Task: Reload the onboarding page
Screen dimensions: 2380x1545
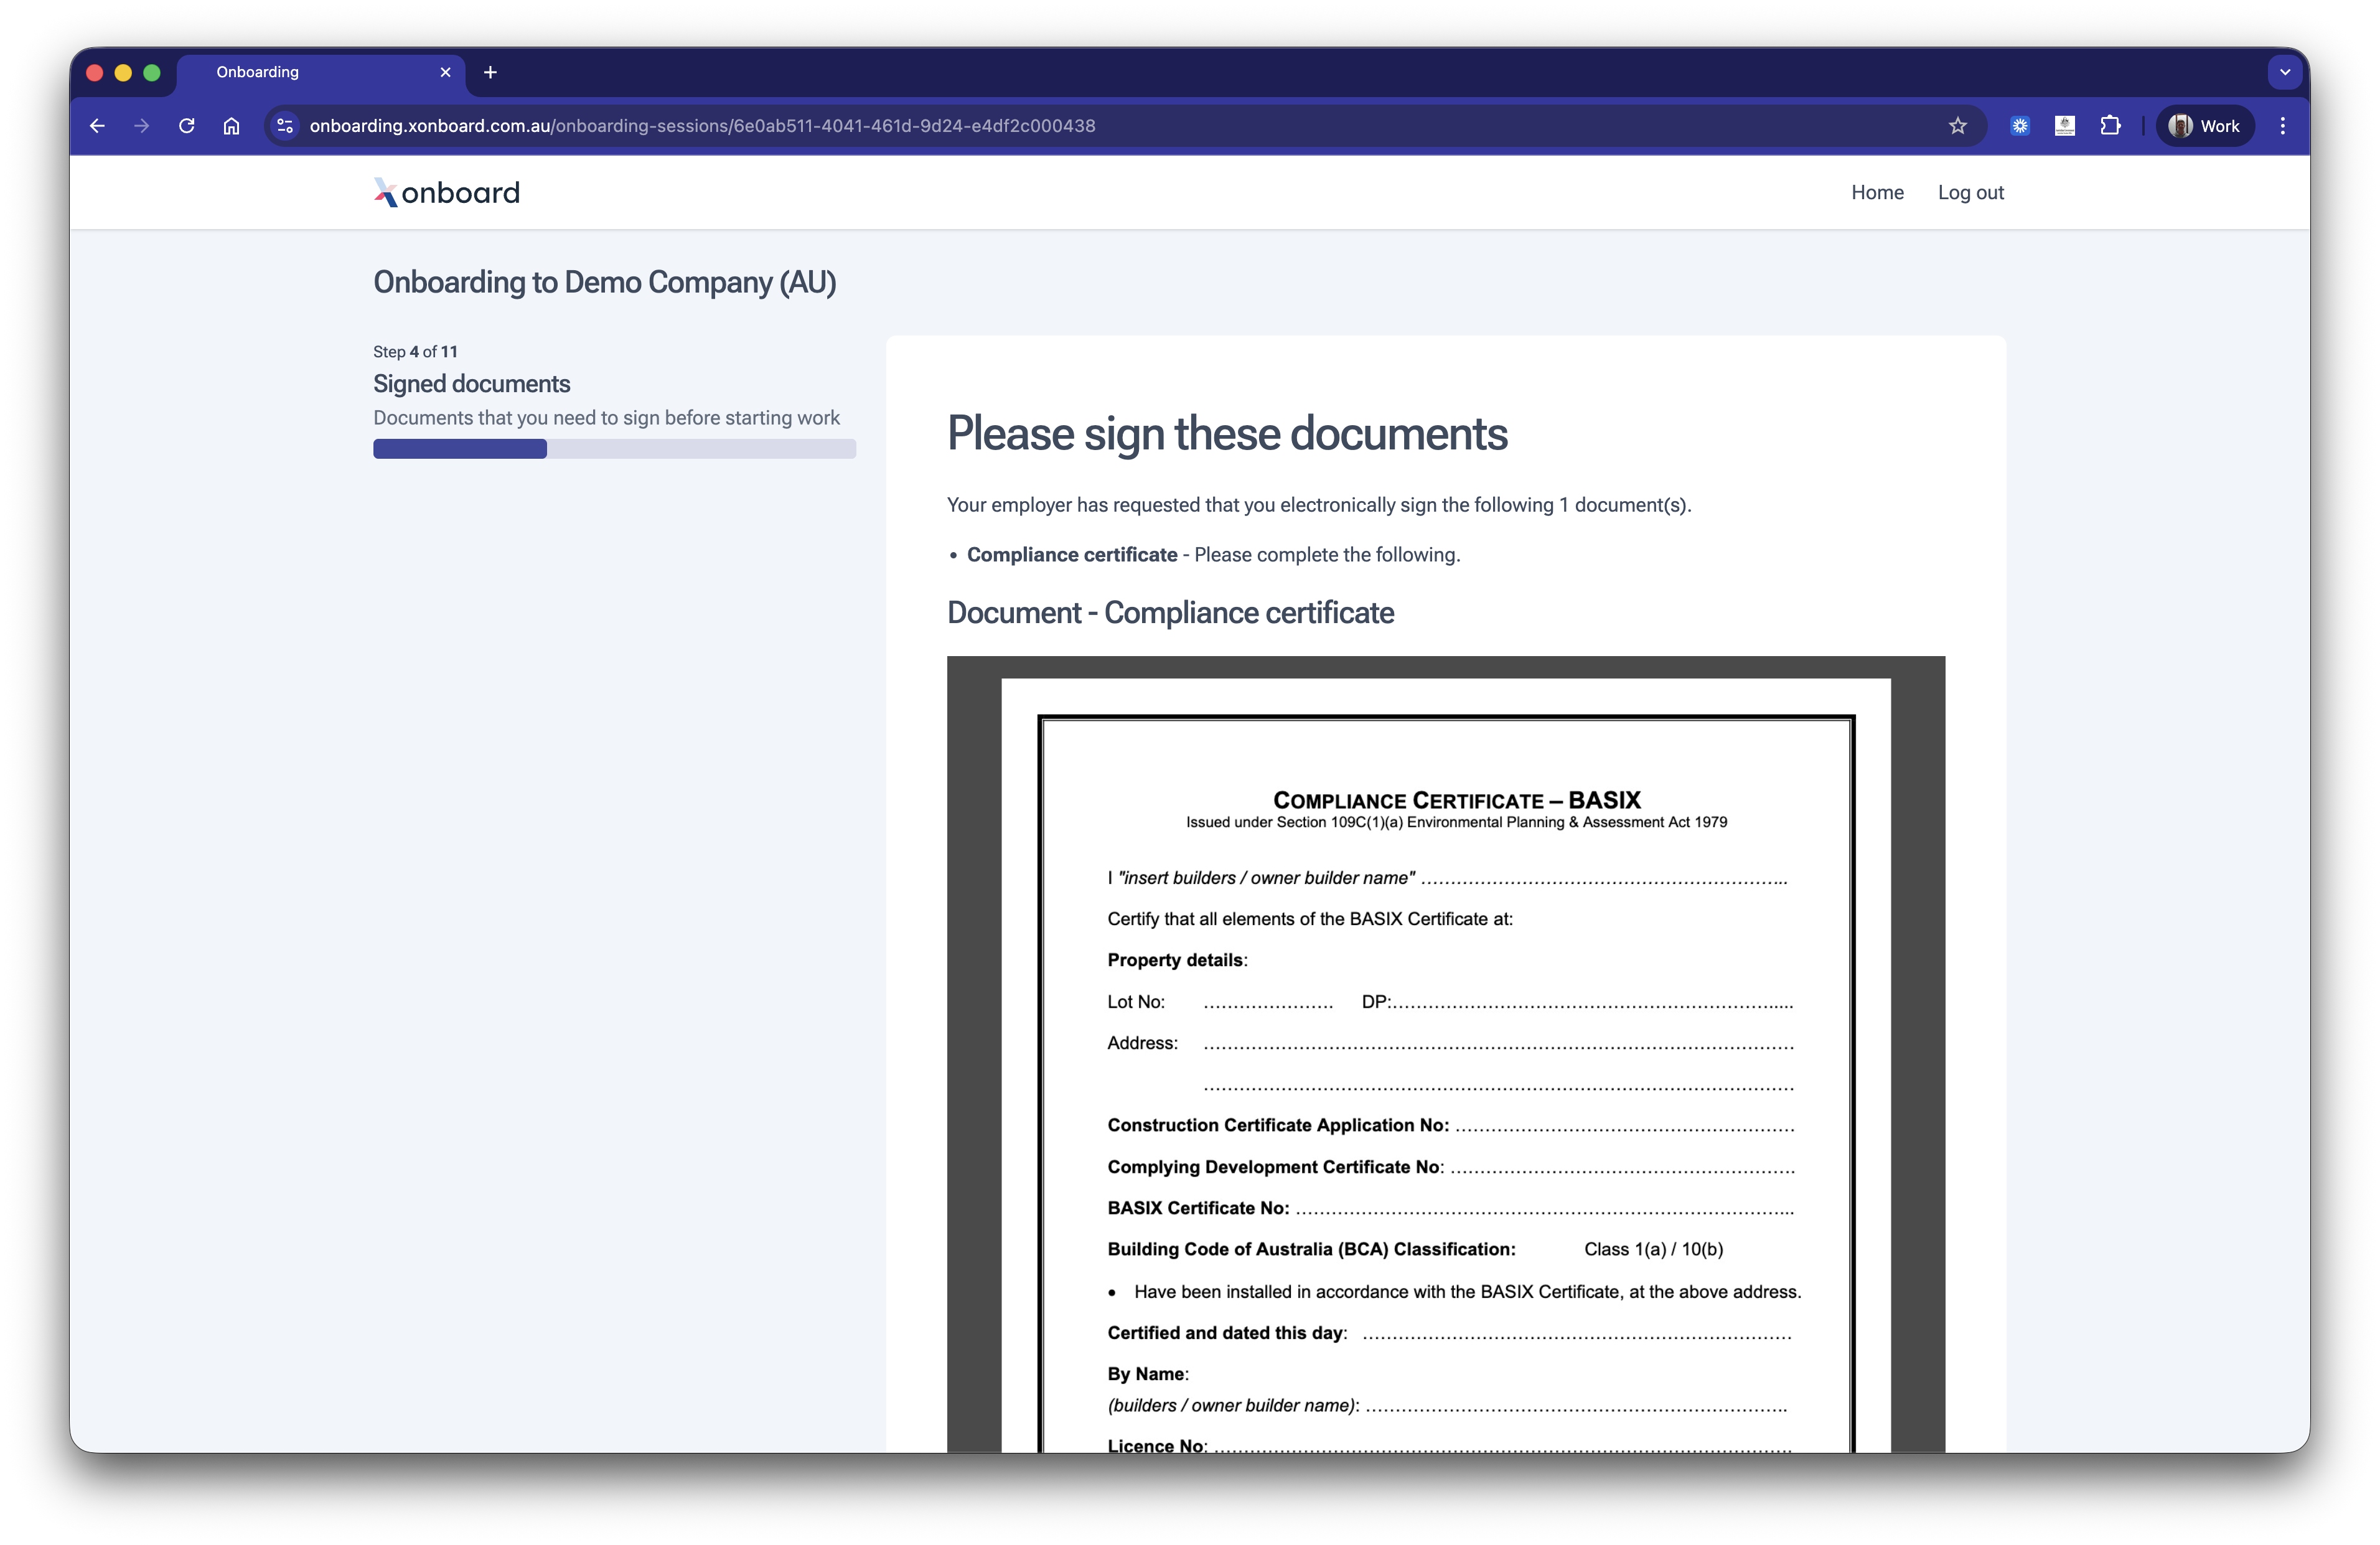Action: pos(186,126)
